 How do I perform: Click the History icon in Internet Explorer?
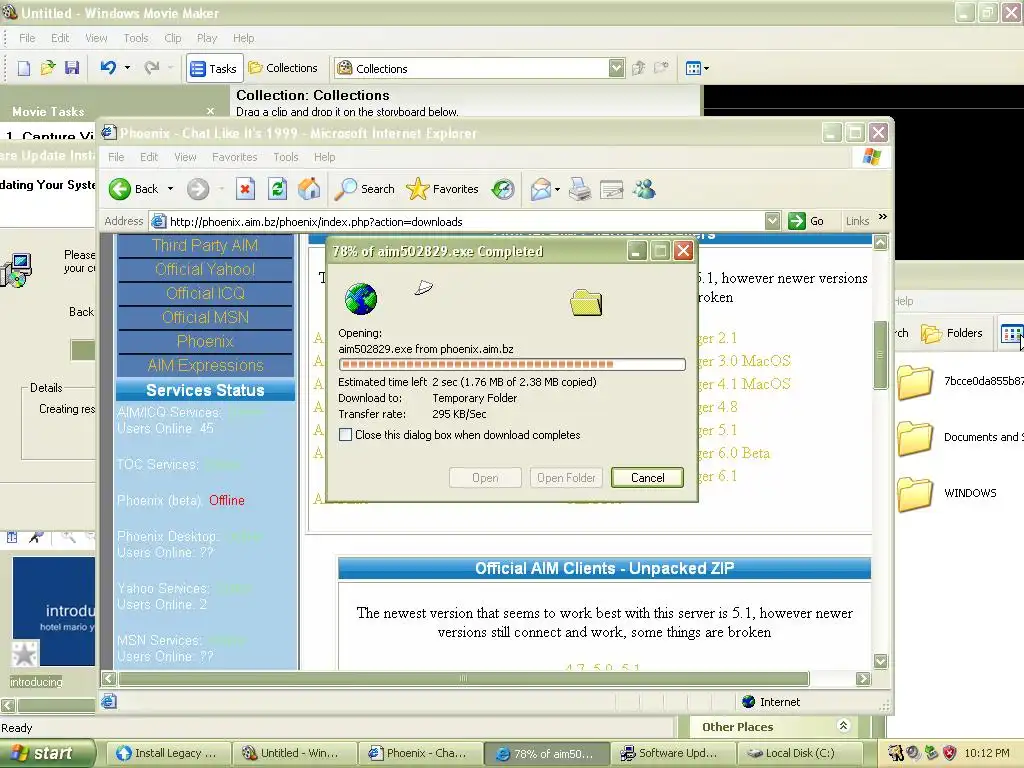pyautogui.click(x=503, y=189)
